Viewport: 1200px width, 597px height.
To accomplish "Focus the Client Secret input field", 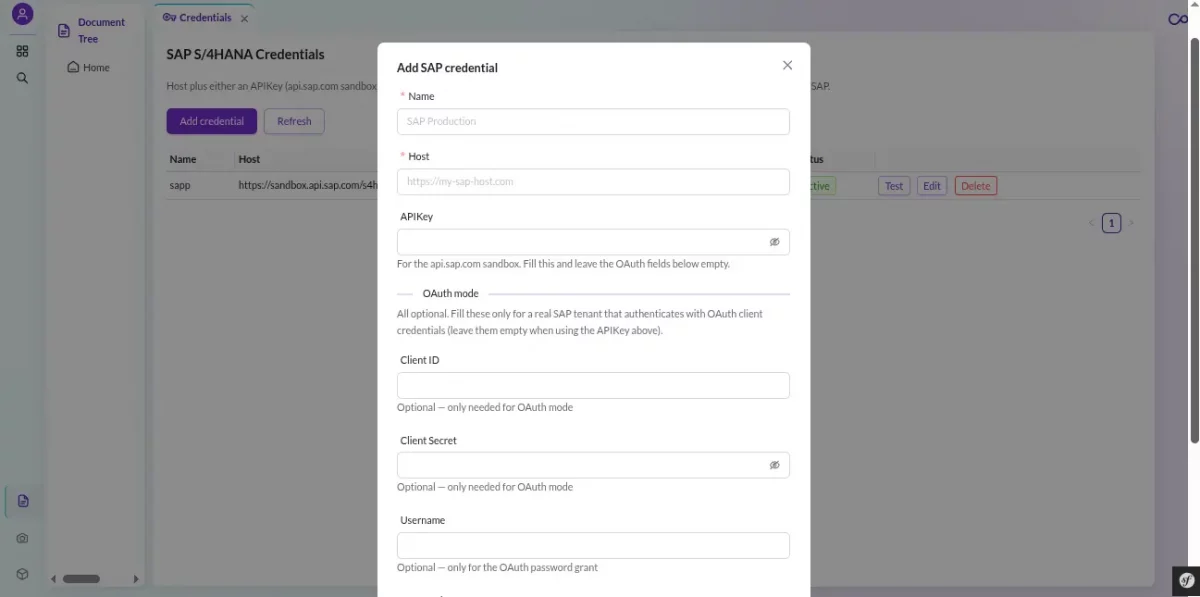I will point(593,465).
